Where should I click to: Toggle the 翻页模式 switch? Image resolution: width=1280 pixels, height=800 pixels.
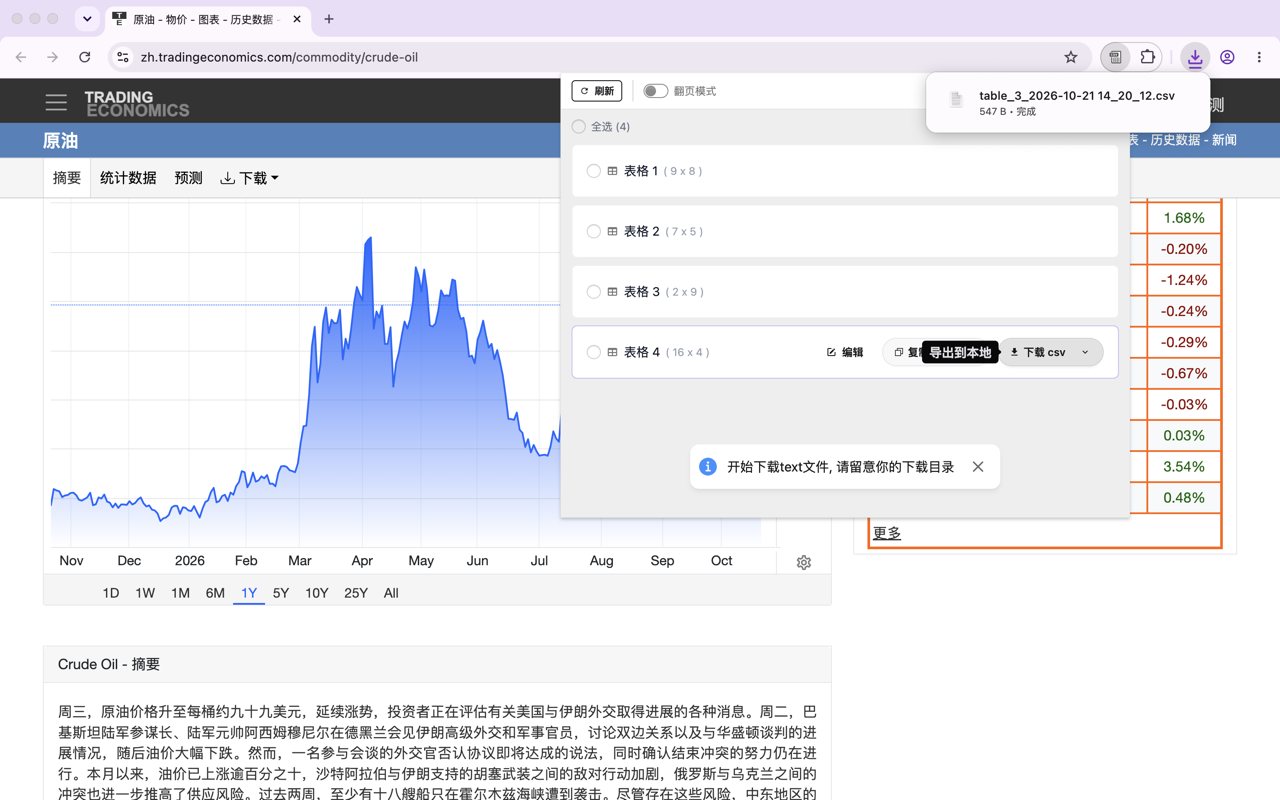655,91
